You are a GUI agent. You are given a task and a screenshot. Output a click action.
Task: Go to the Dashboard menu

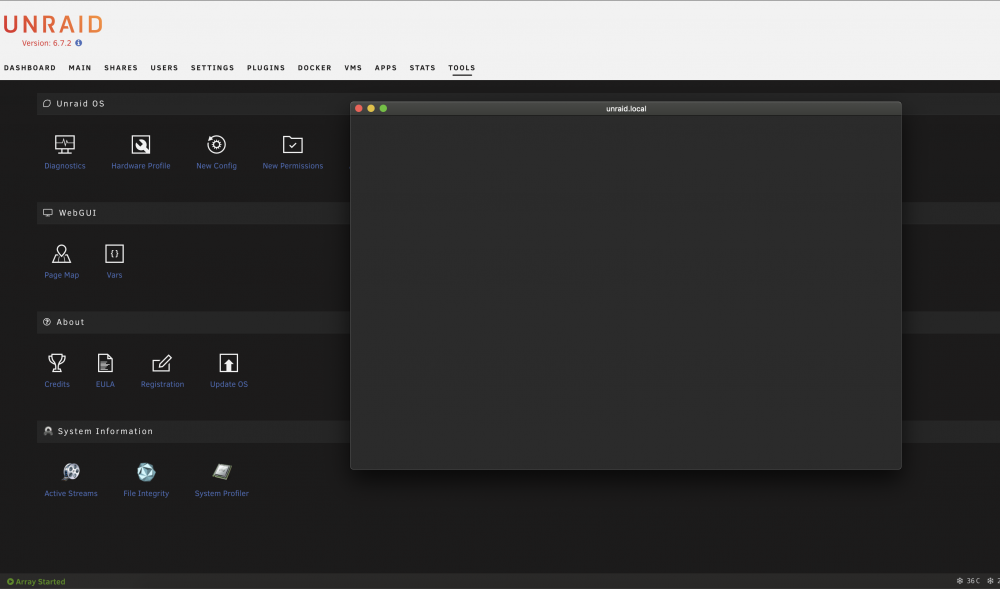click(30, 68)
